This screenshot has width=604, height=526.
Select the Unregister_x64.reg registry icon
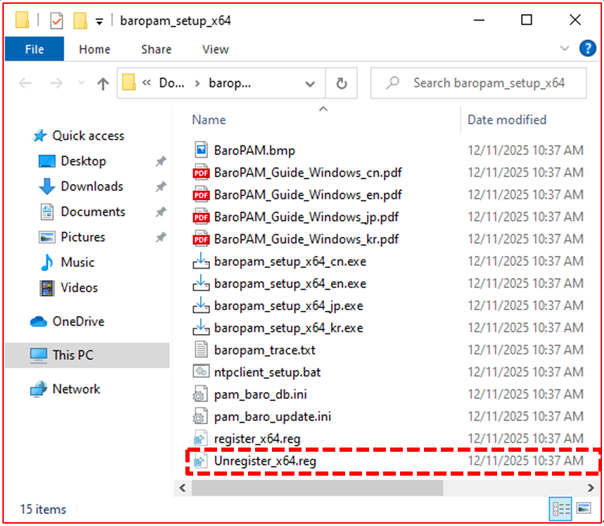pyautogui.click(x=200, y=461)
